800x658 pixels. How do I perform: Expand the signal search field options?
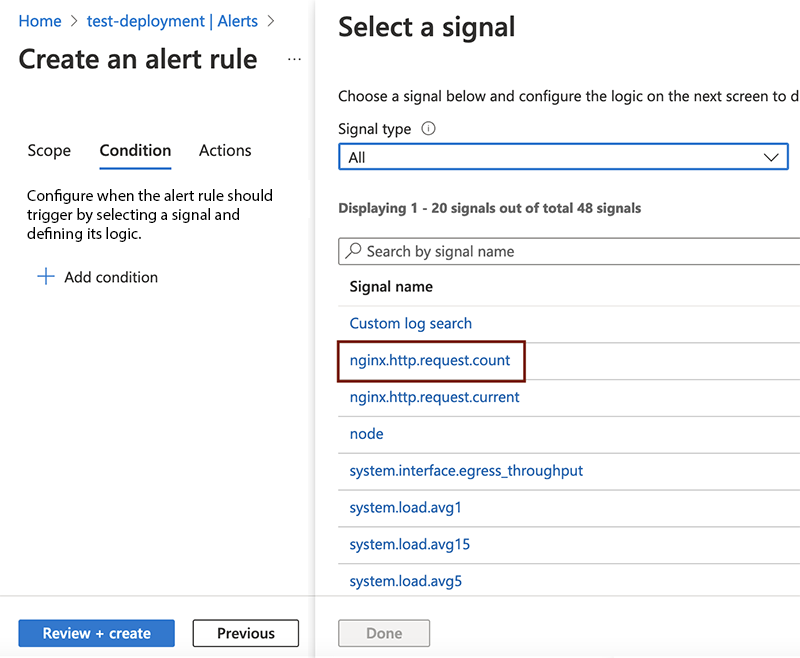pos(560,251)
